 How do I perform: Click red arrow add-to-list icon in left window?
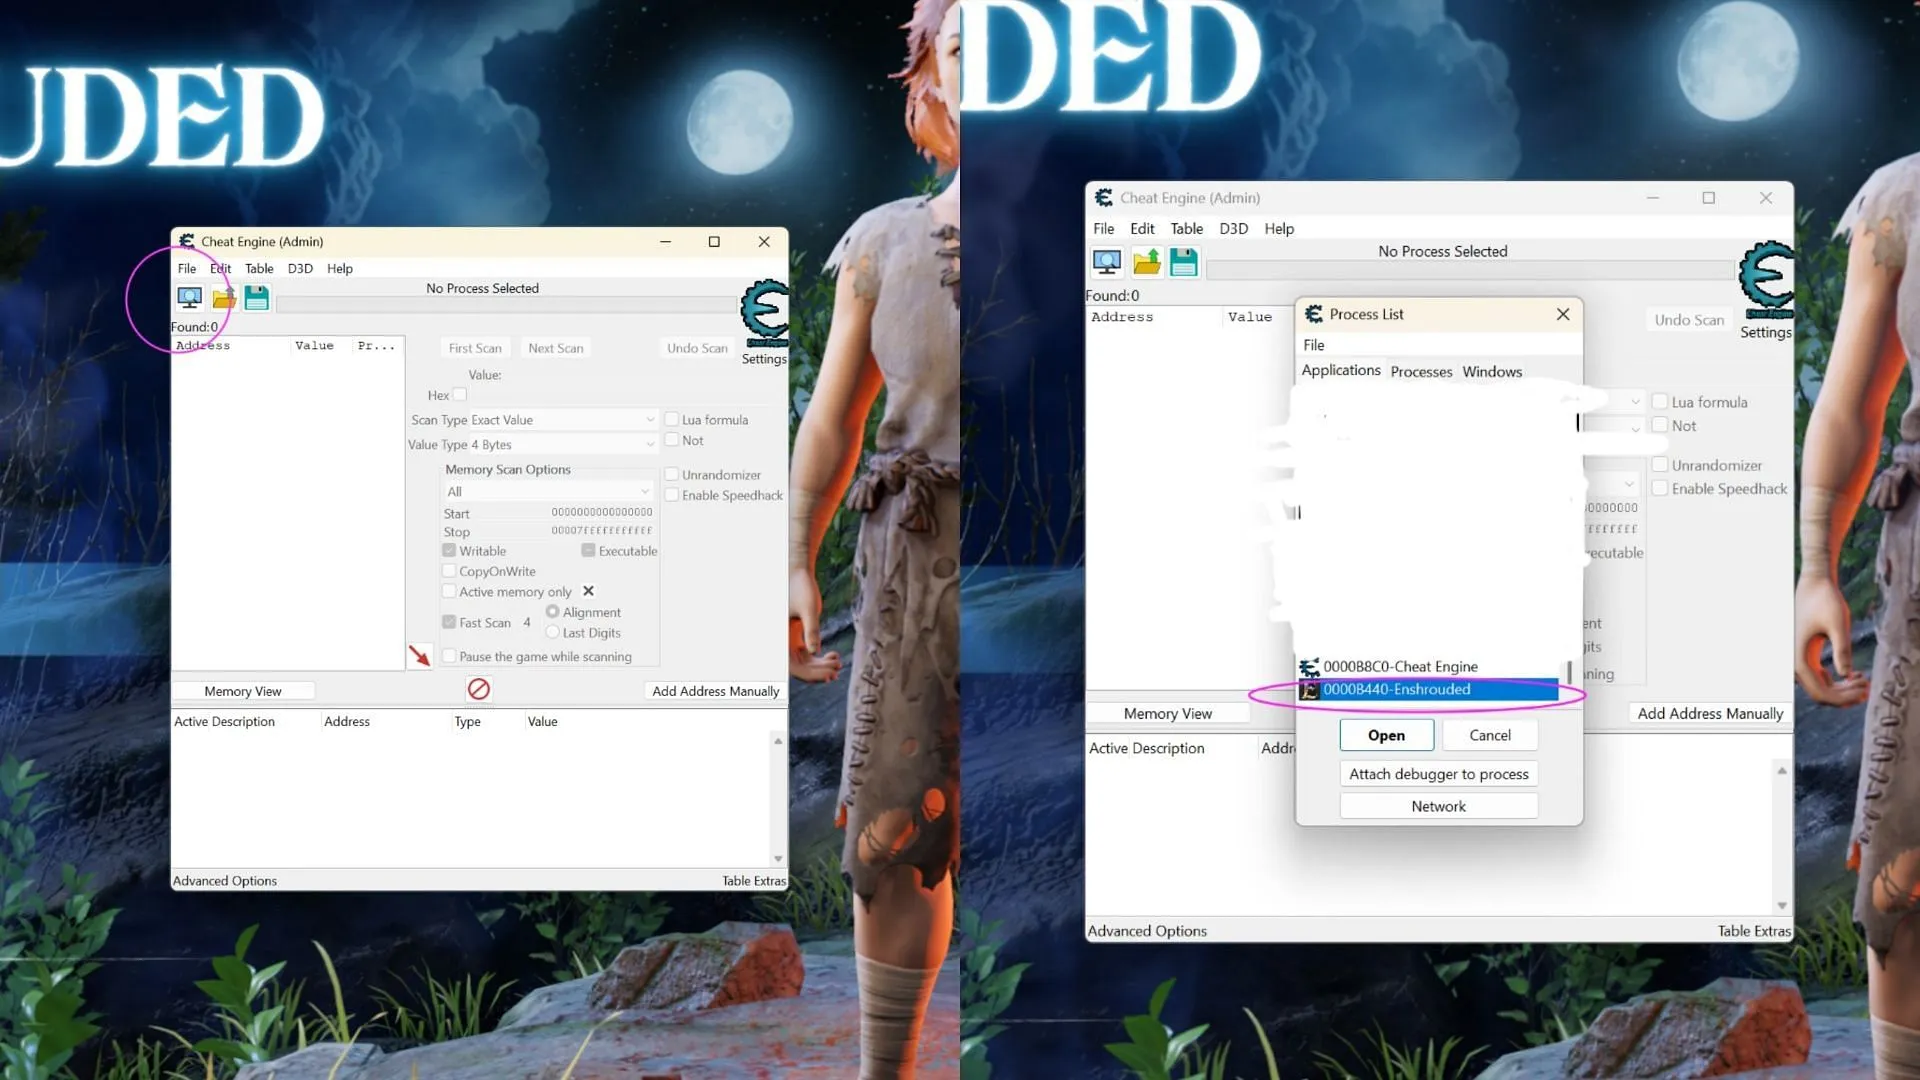coord(419,656)
